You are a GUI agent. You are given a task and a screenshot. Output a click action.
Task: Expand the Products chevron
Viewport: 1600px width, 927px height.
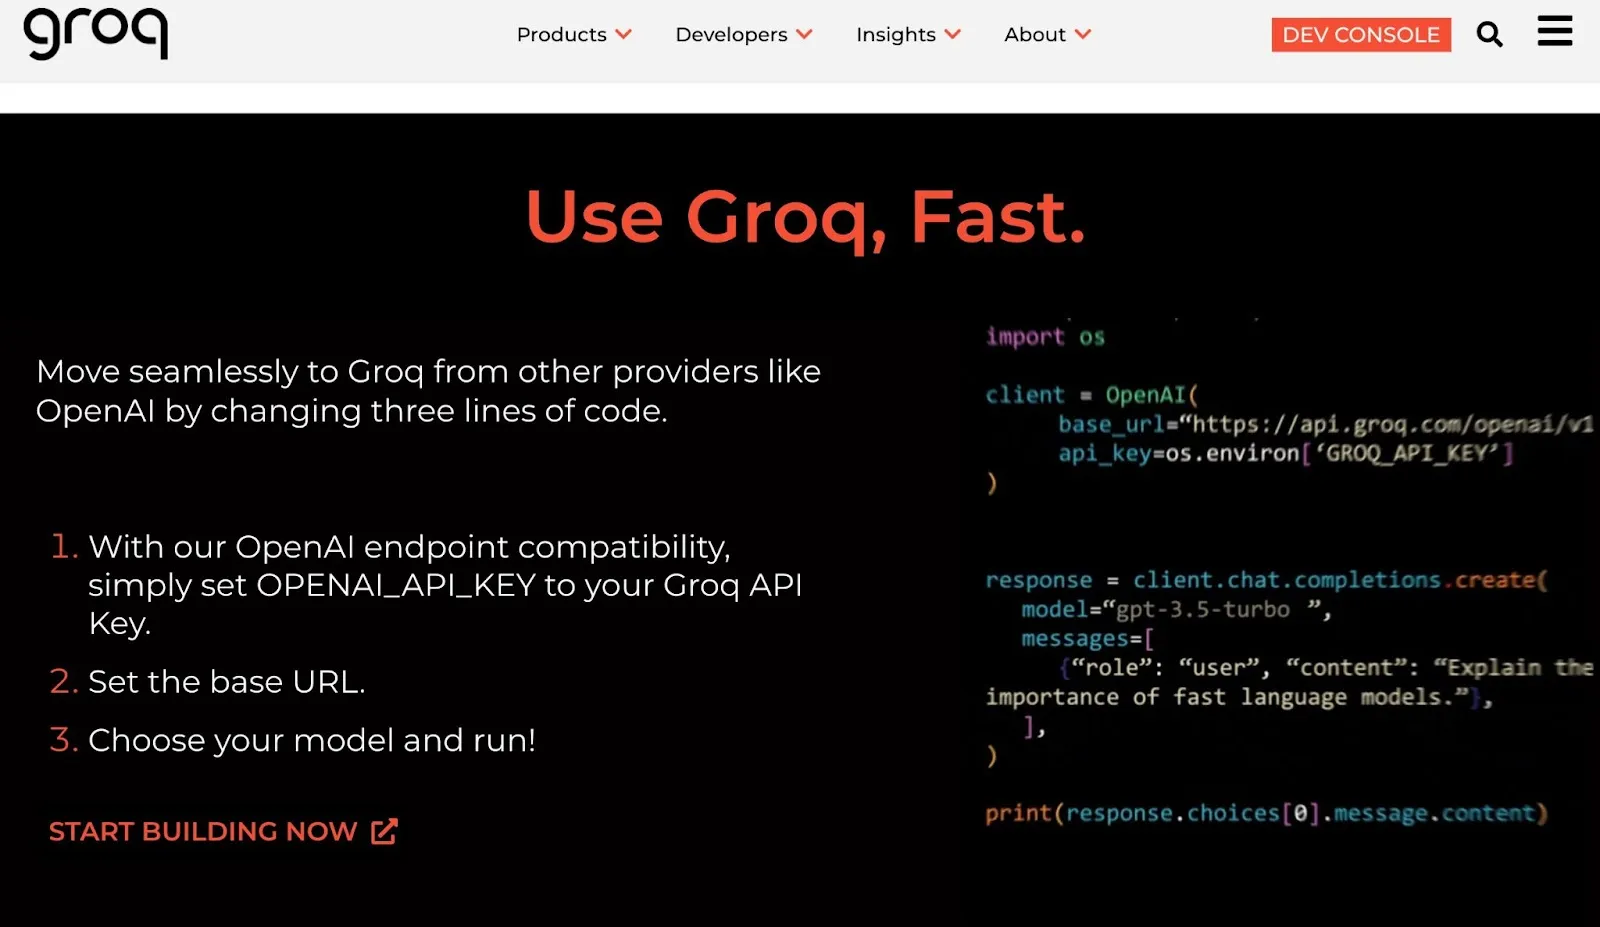pyautogui.click(x=624, y=34)
